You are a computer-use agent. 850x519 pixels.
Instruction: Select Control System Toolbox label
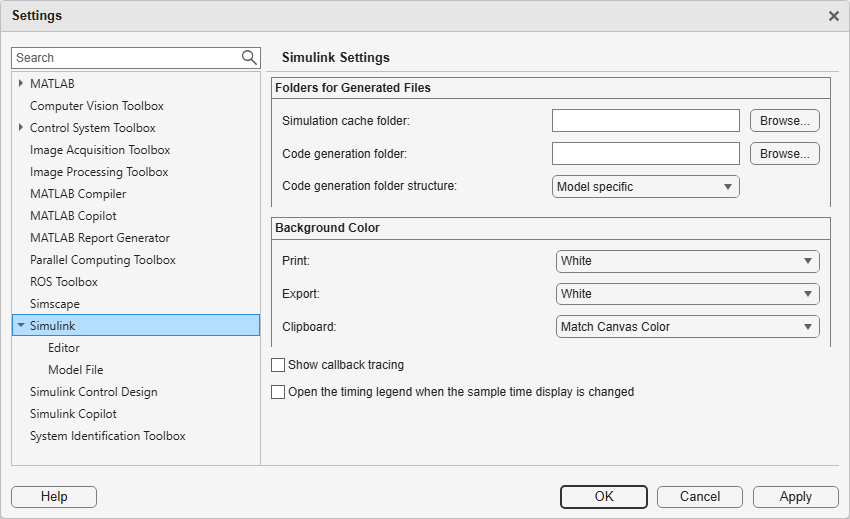click(93, 128)
